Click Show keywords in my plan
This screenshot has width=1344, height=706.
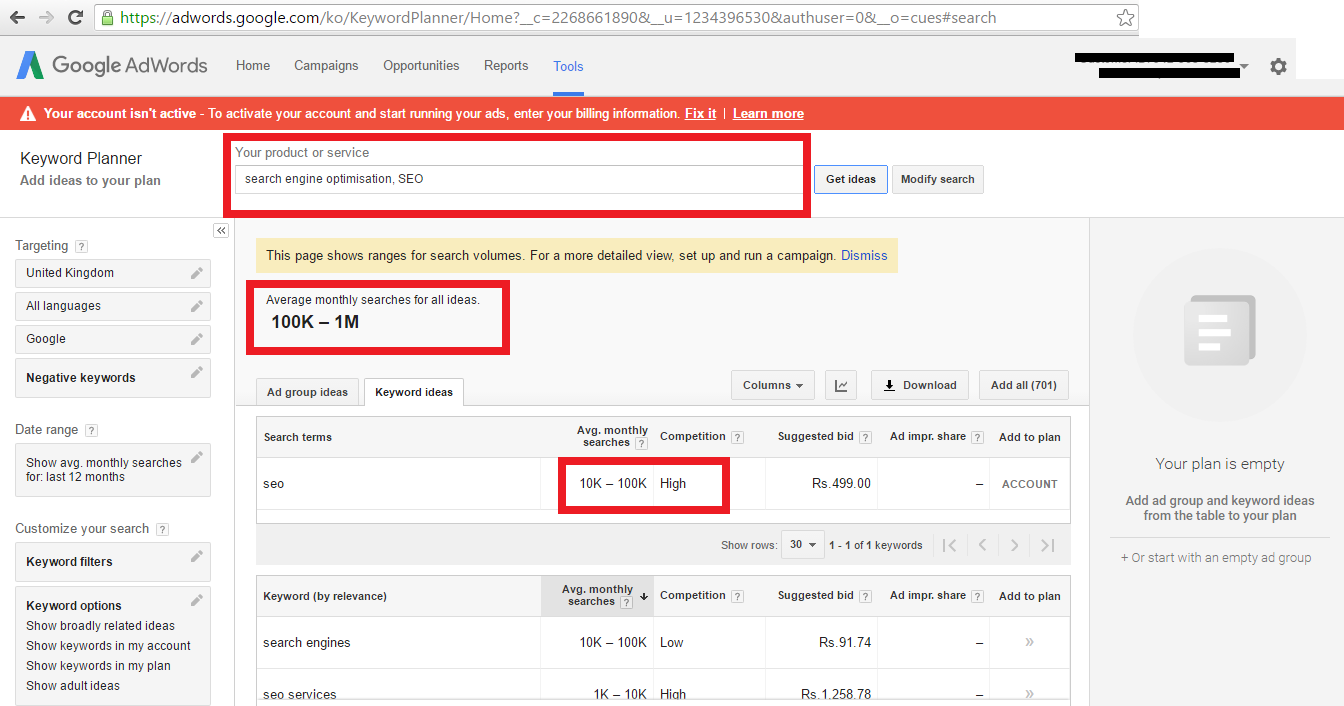(98, 666)
